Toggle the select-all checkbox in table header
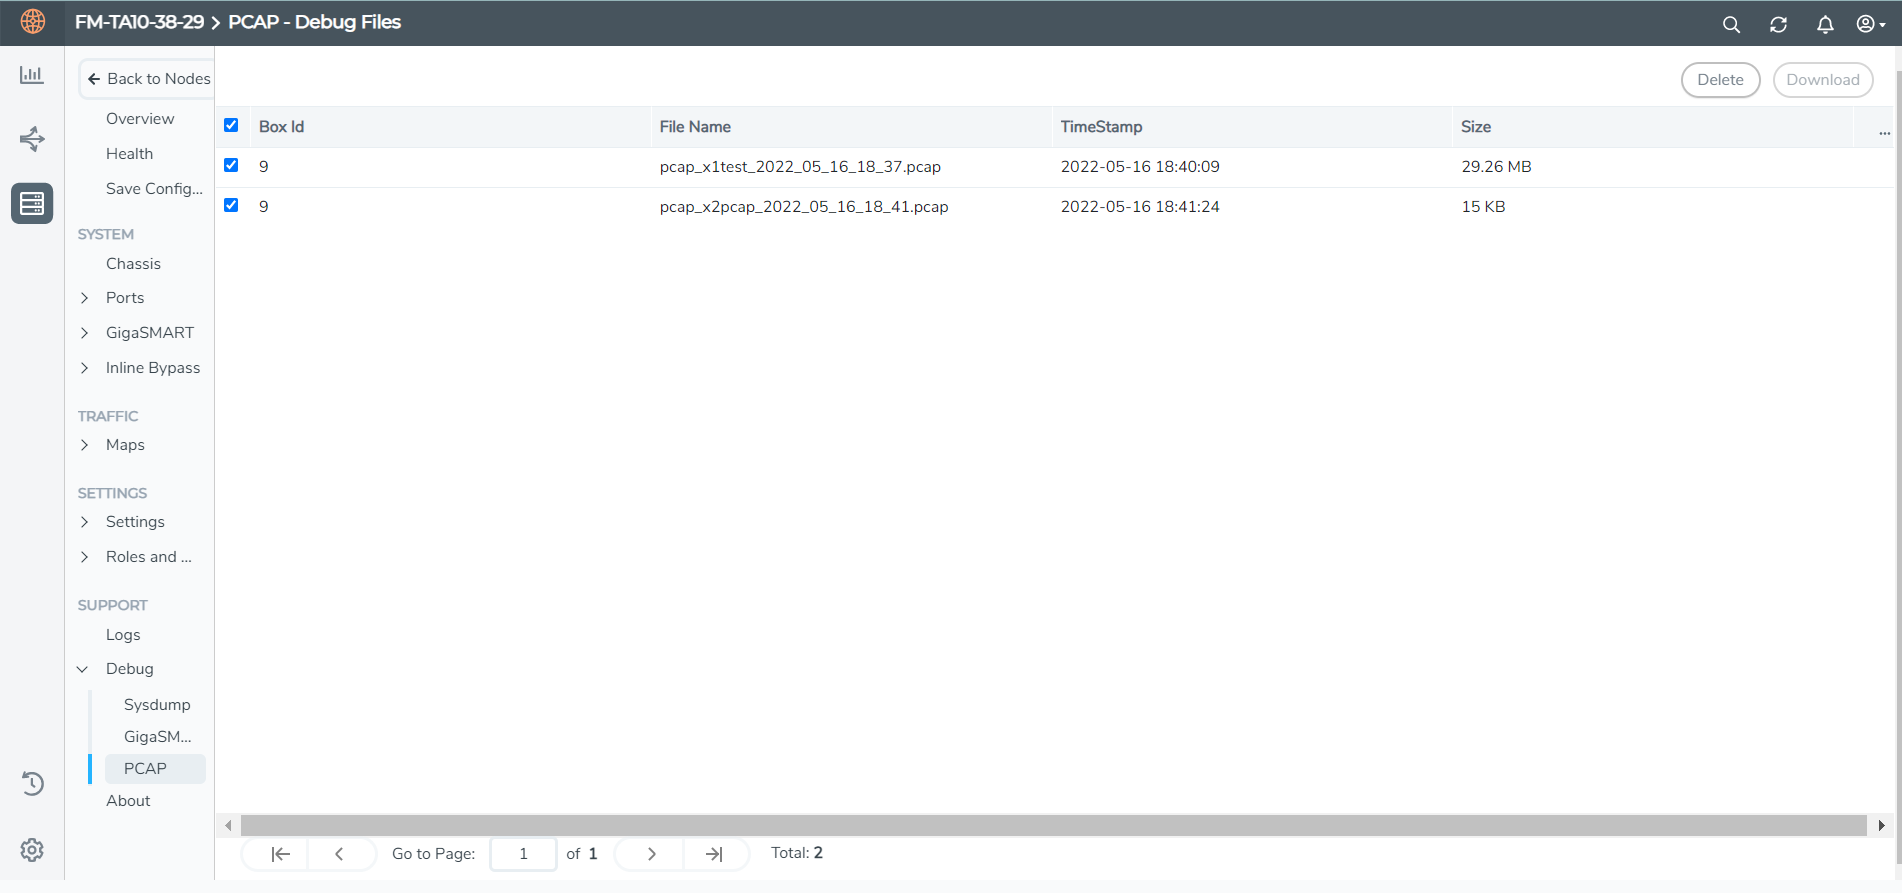The image size is (1902, 893). pyautogui.click(x=231, y=126)
